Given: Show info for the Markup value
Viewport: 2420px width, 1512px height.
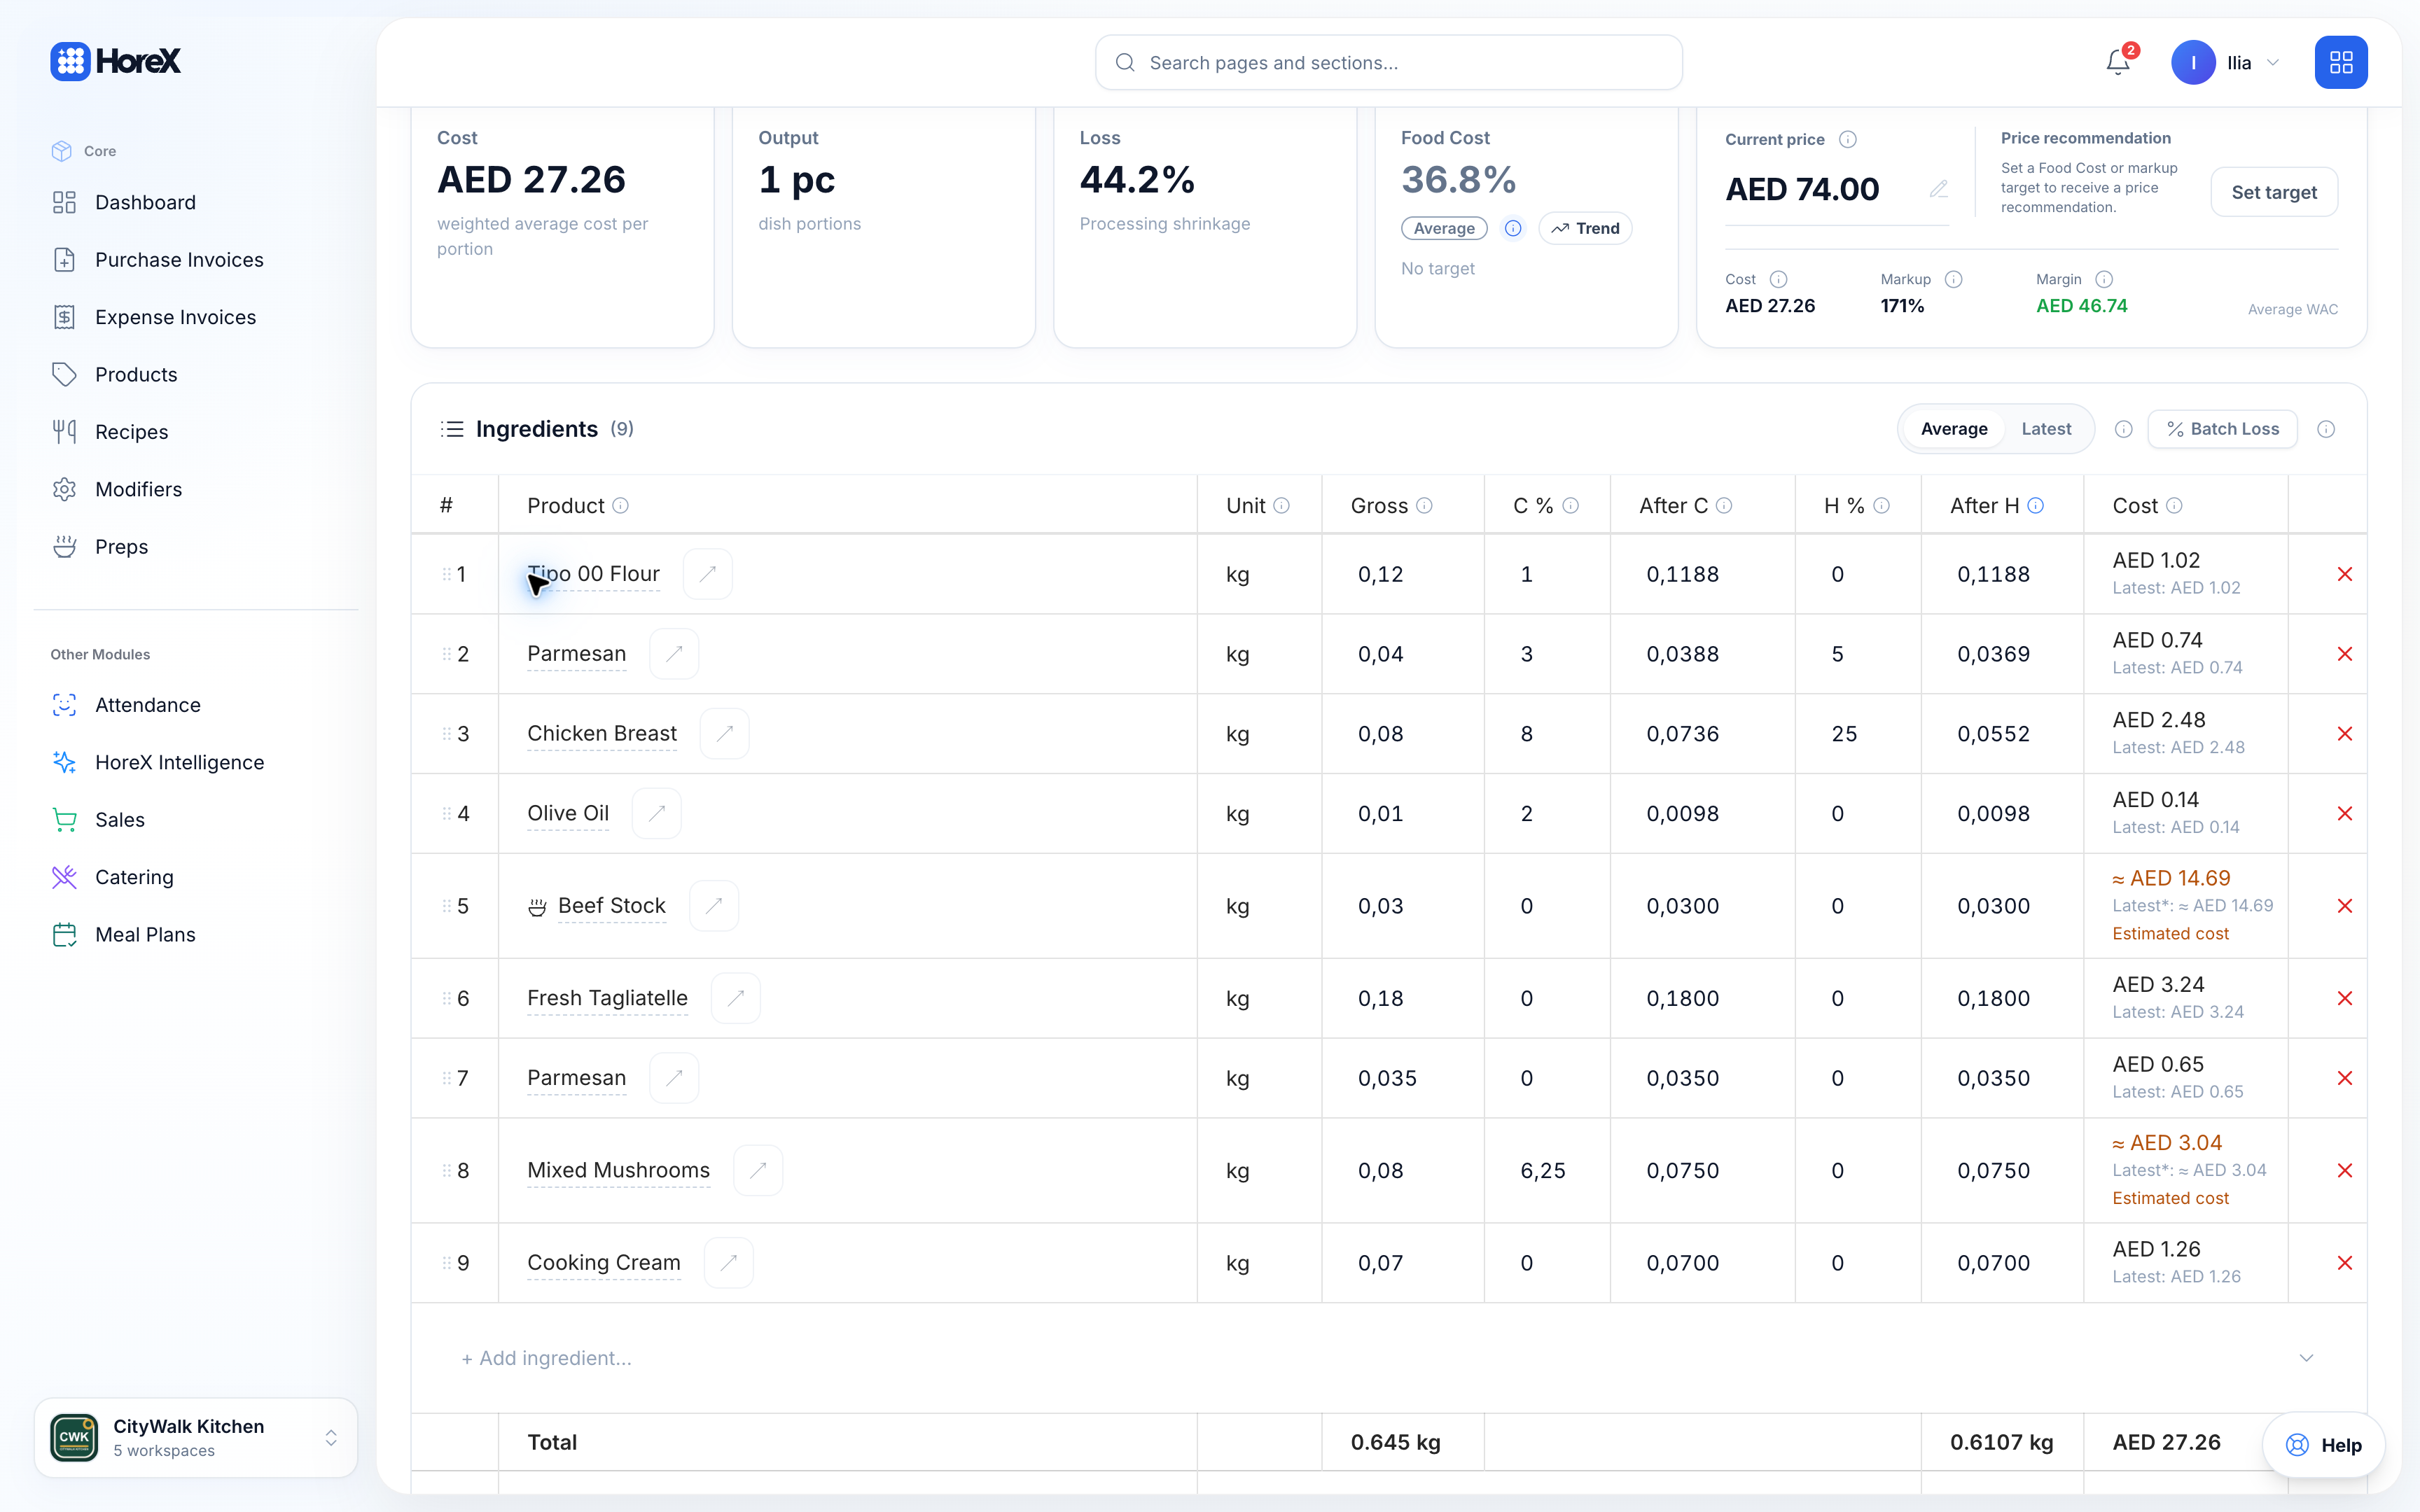Looking at the screenshot, I should pos(1953,280).
